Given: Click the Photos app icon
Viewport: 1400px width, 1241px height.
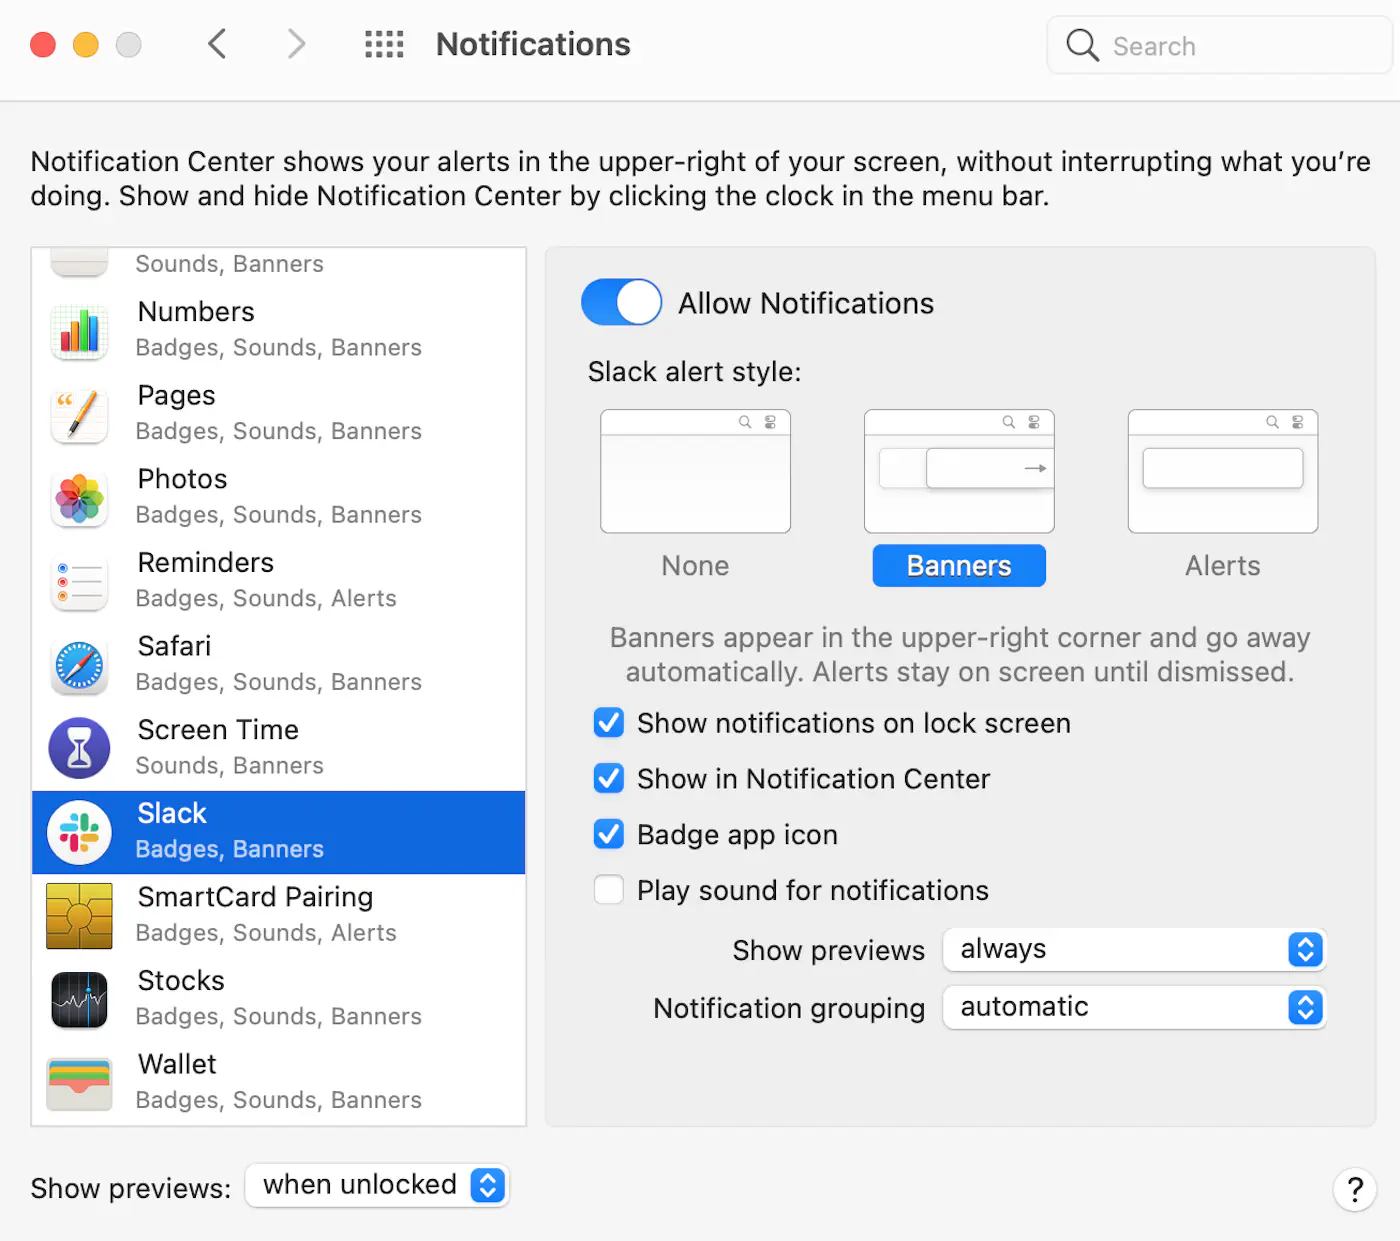Looking at the screenshot, I should [x=79, y=498].
